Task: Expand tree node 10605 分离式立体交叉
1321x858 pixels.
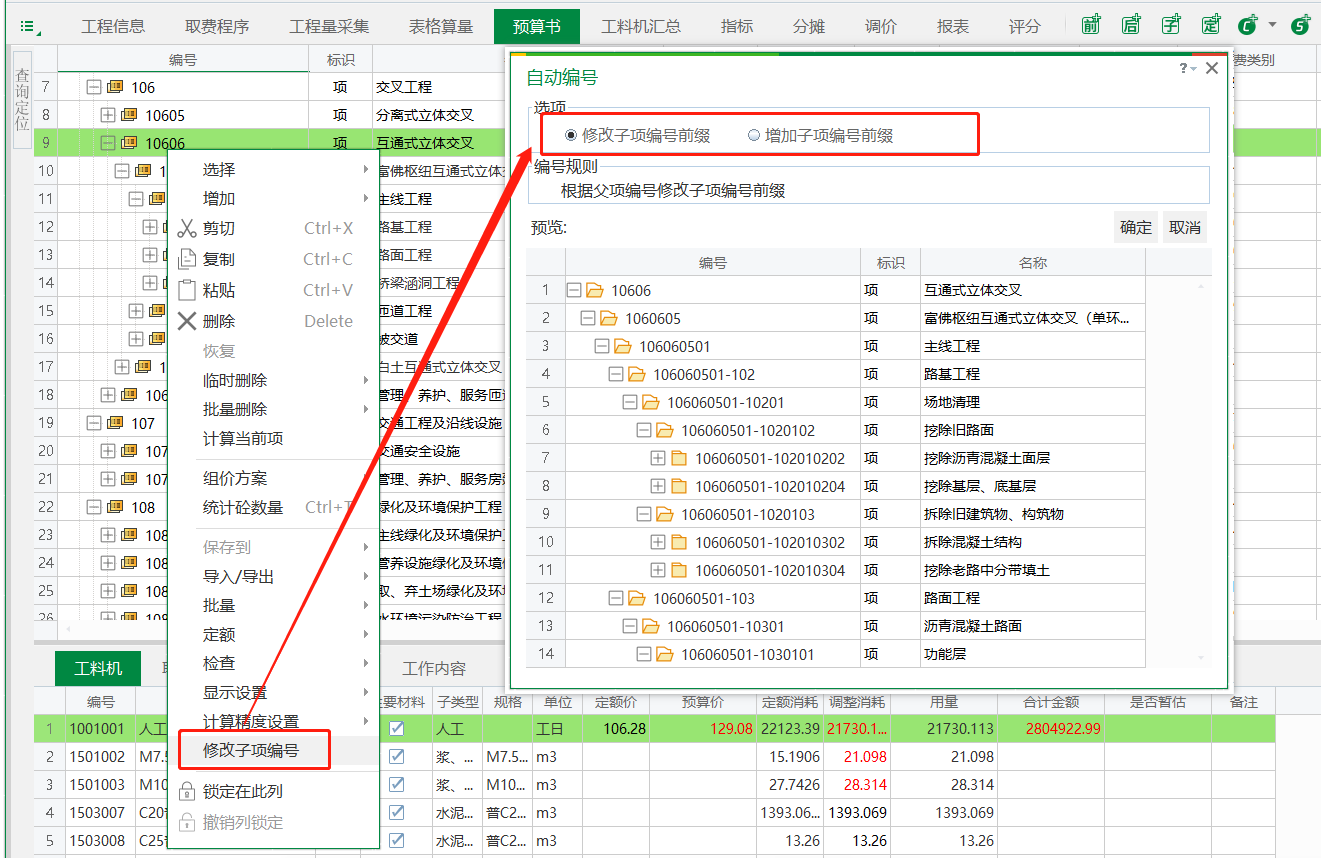Action: click(108, 115)
